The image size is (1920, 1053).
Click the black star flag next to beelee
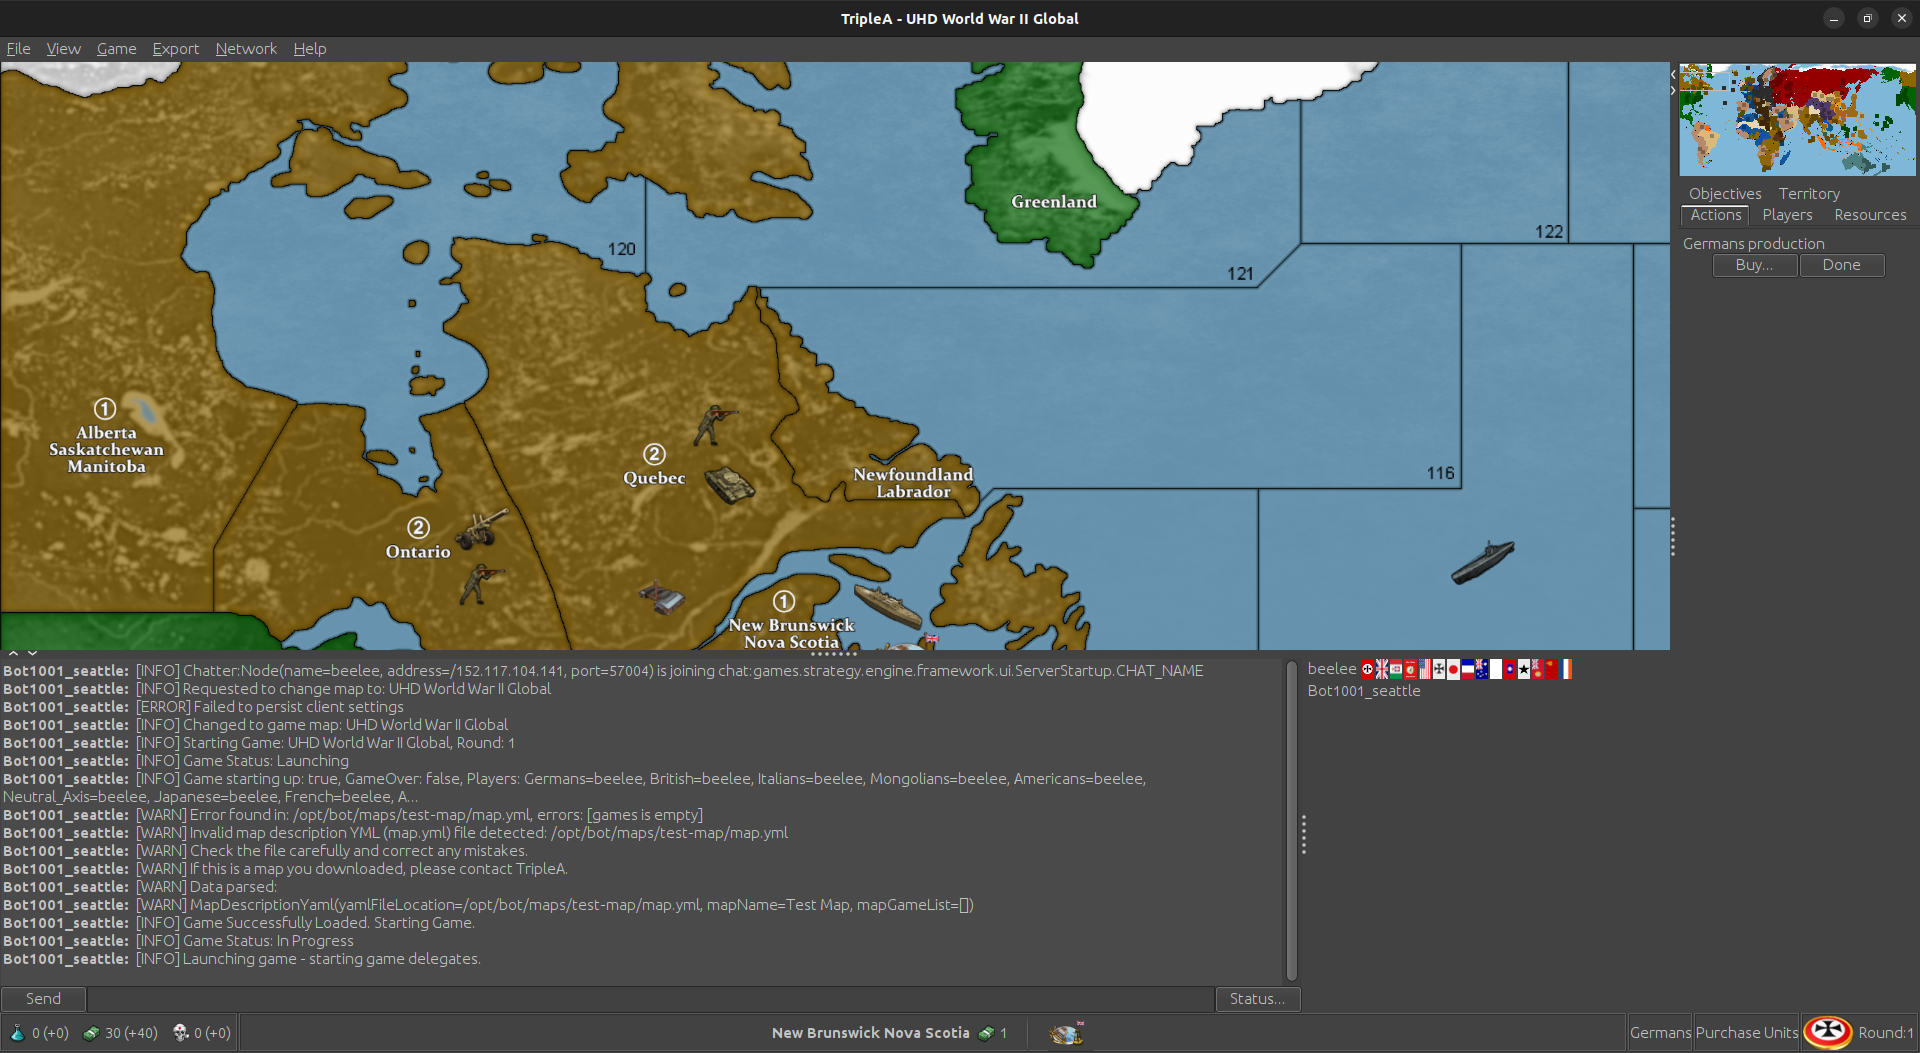coord(1524,669)
